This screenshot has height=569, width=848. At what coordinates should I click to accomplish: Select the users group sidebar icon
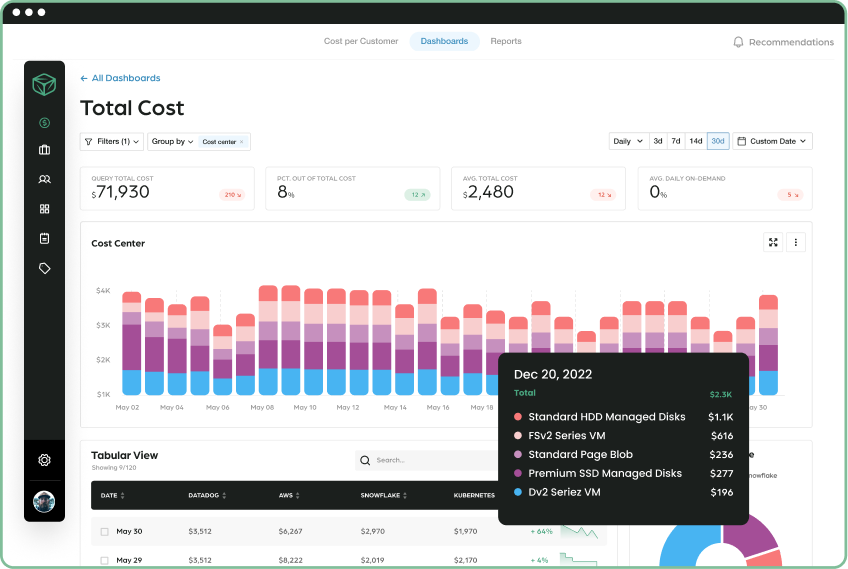(x=44, y=180)
